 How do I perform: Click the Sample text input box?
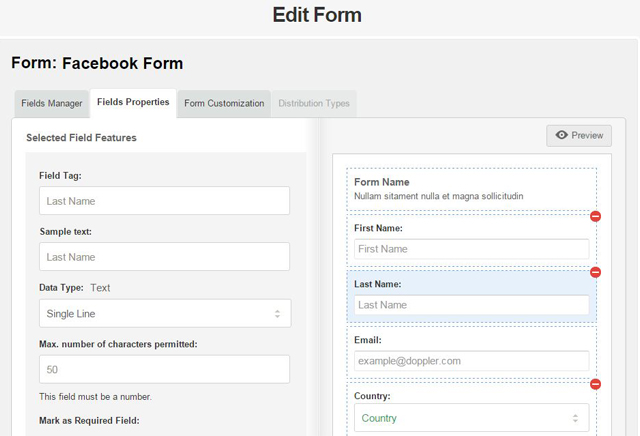164,257
